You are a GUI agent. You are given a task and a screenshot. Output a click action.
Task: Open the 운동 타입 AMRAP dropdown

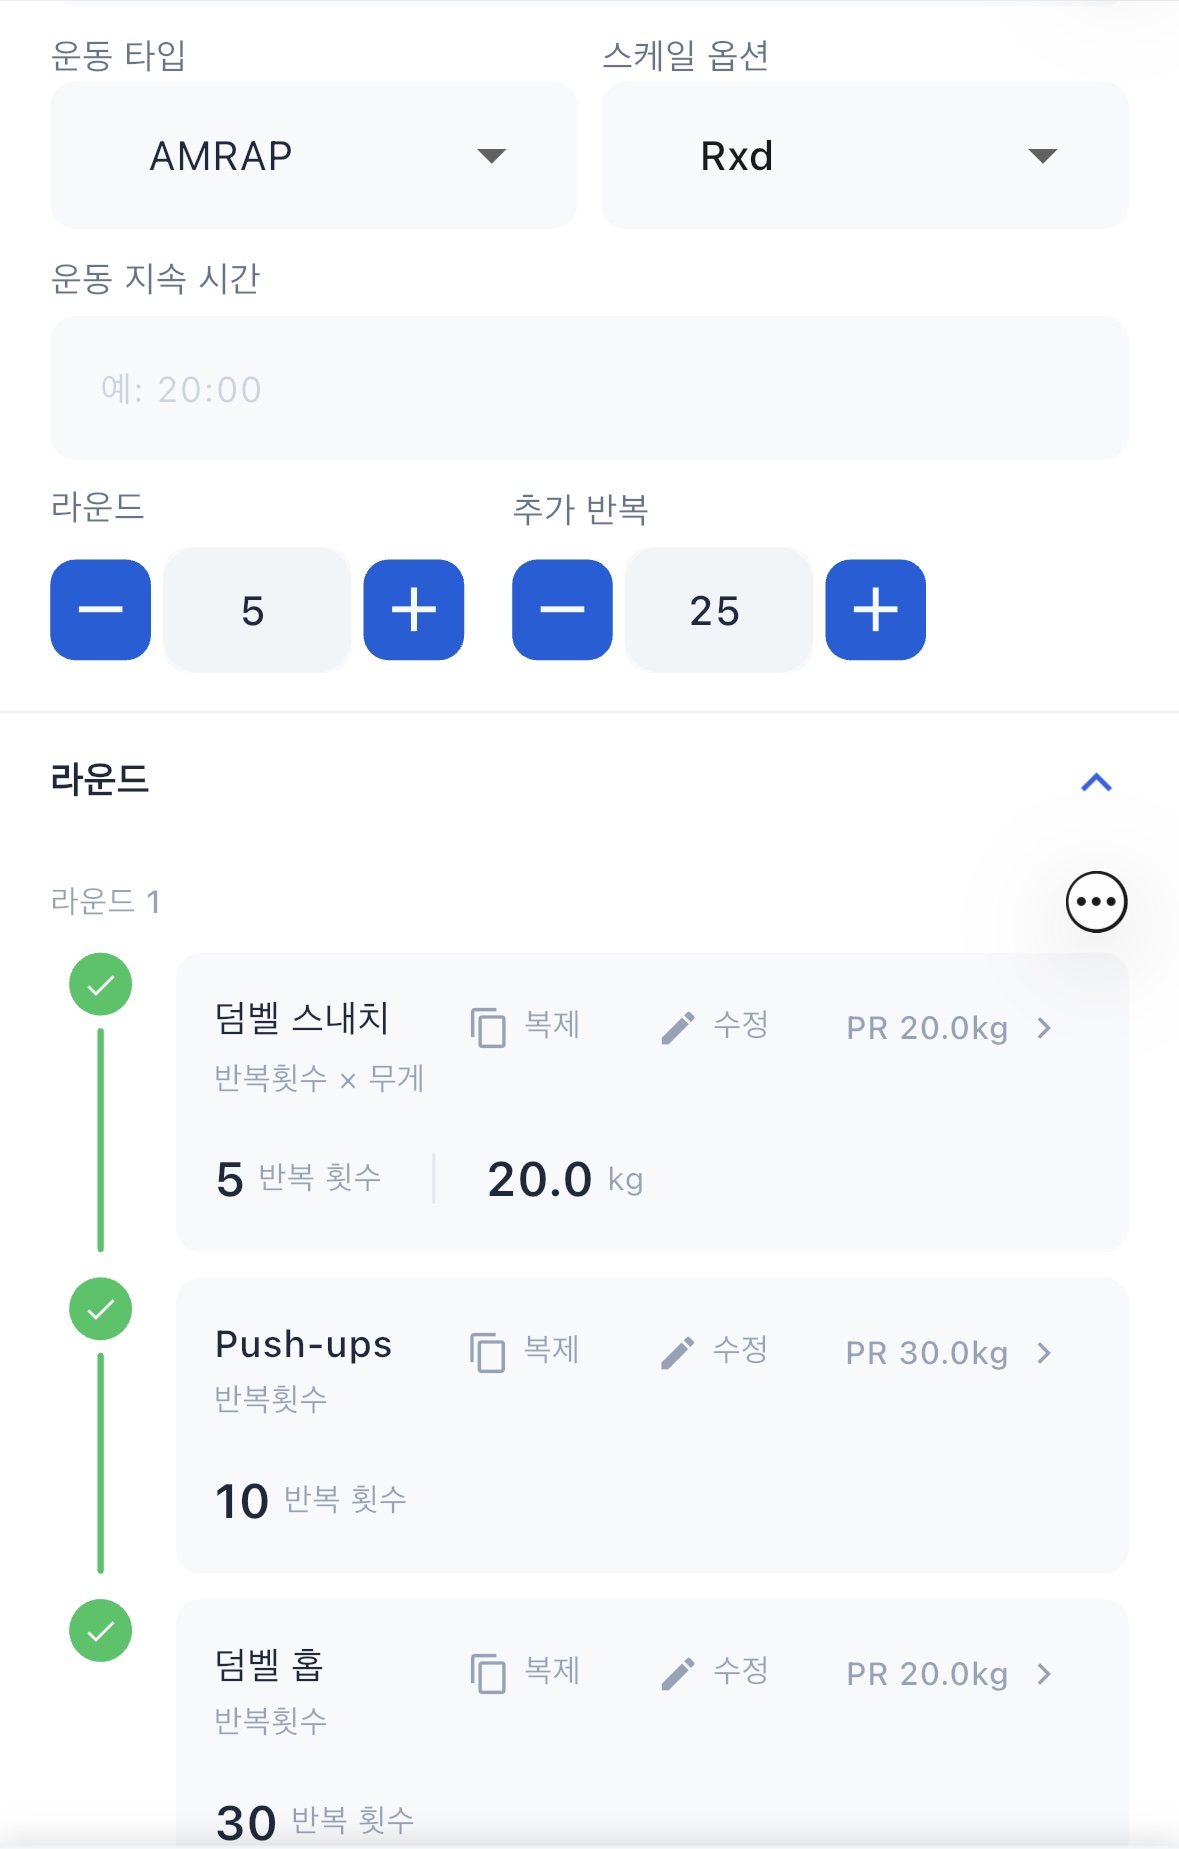pyautogui.click(x=313, y=156)
